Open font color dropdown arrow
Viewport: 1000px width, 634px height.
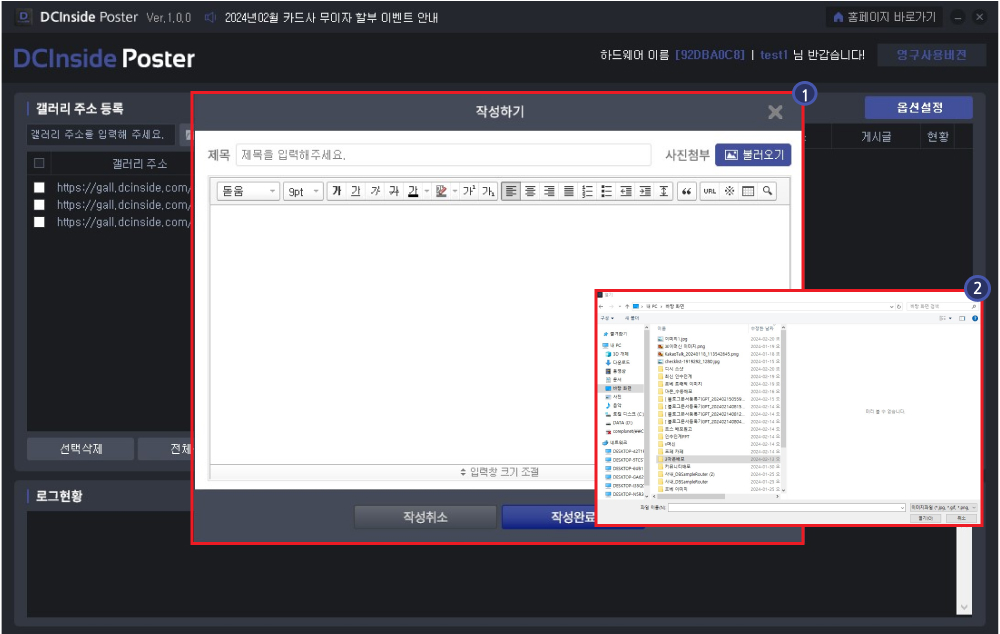click(x=427, y=191)
